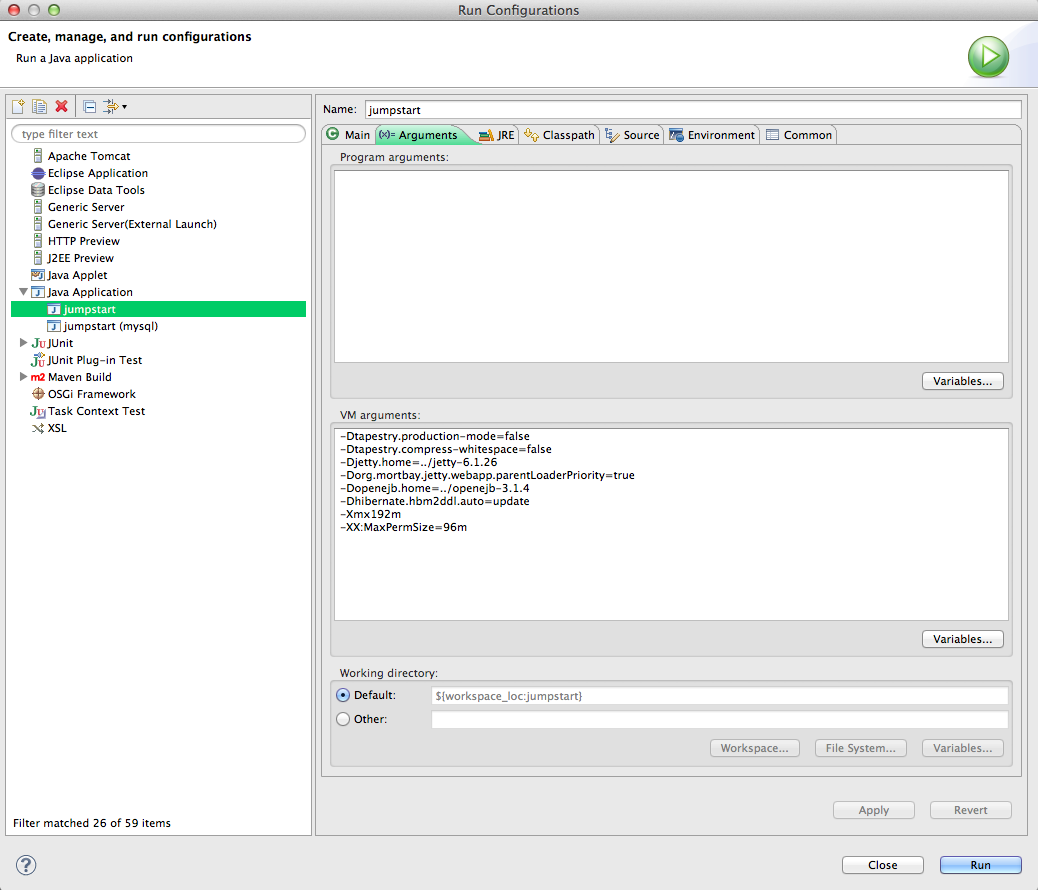The width and height of the screenshot is (1038, 890).
Task: Click the -Xmx192m VM argument line
Action: (x=371, y=514)
